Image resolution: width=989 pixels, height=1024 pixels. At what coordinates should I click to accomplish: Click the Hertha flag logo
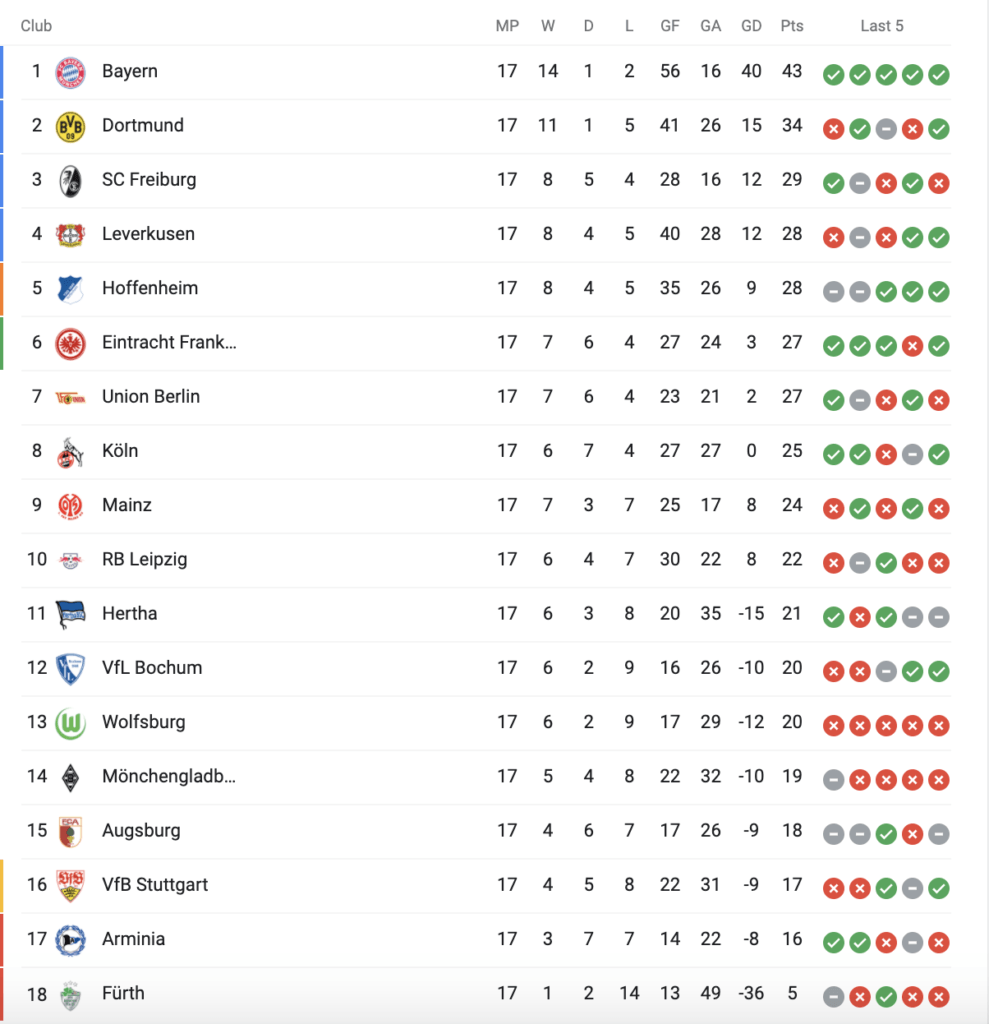click(70, 614)
